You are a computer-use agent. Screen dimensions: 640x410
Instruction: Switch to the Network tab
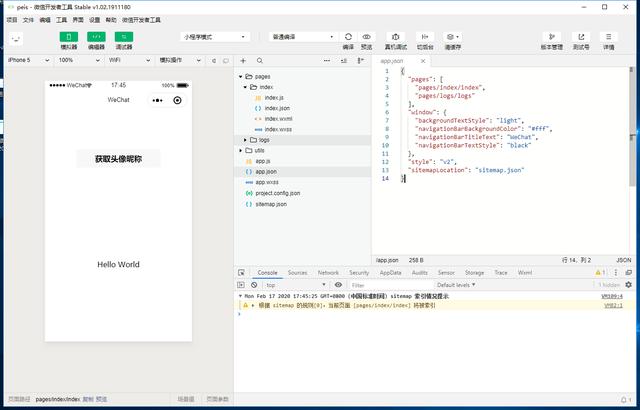328,273
